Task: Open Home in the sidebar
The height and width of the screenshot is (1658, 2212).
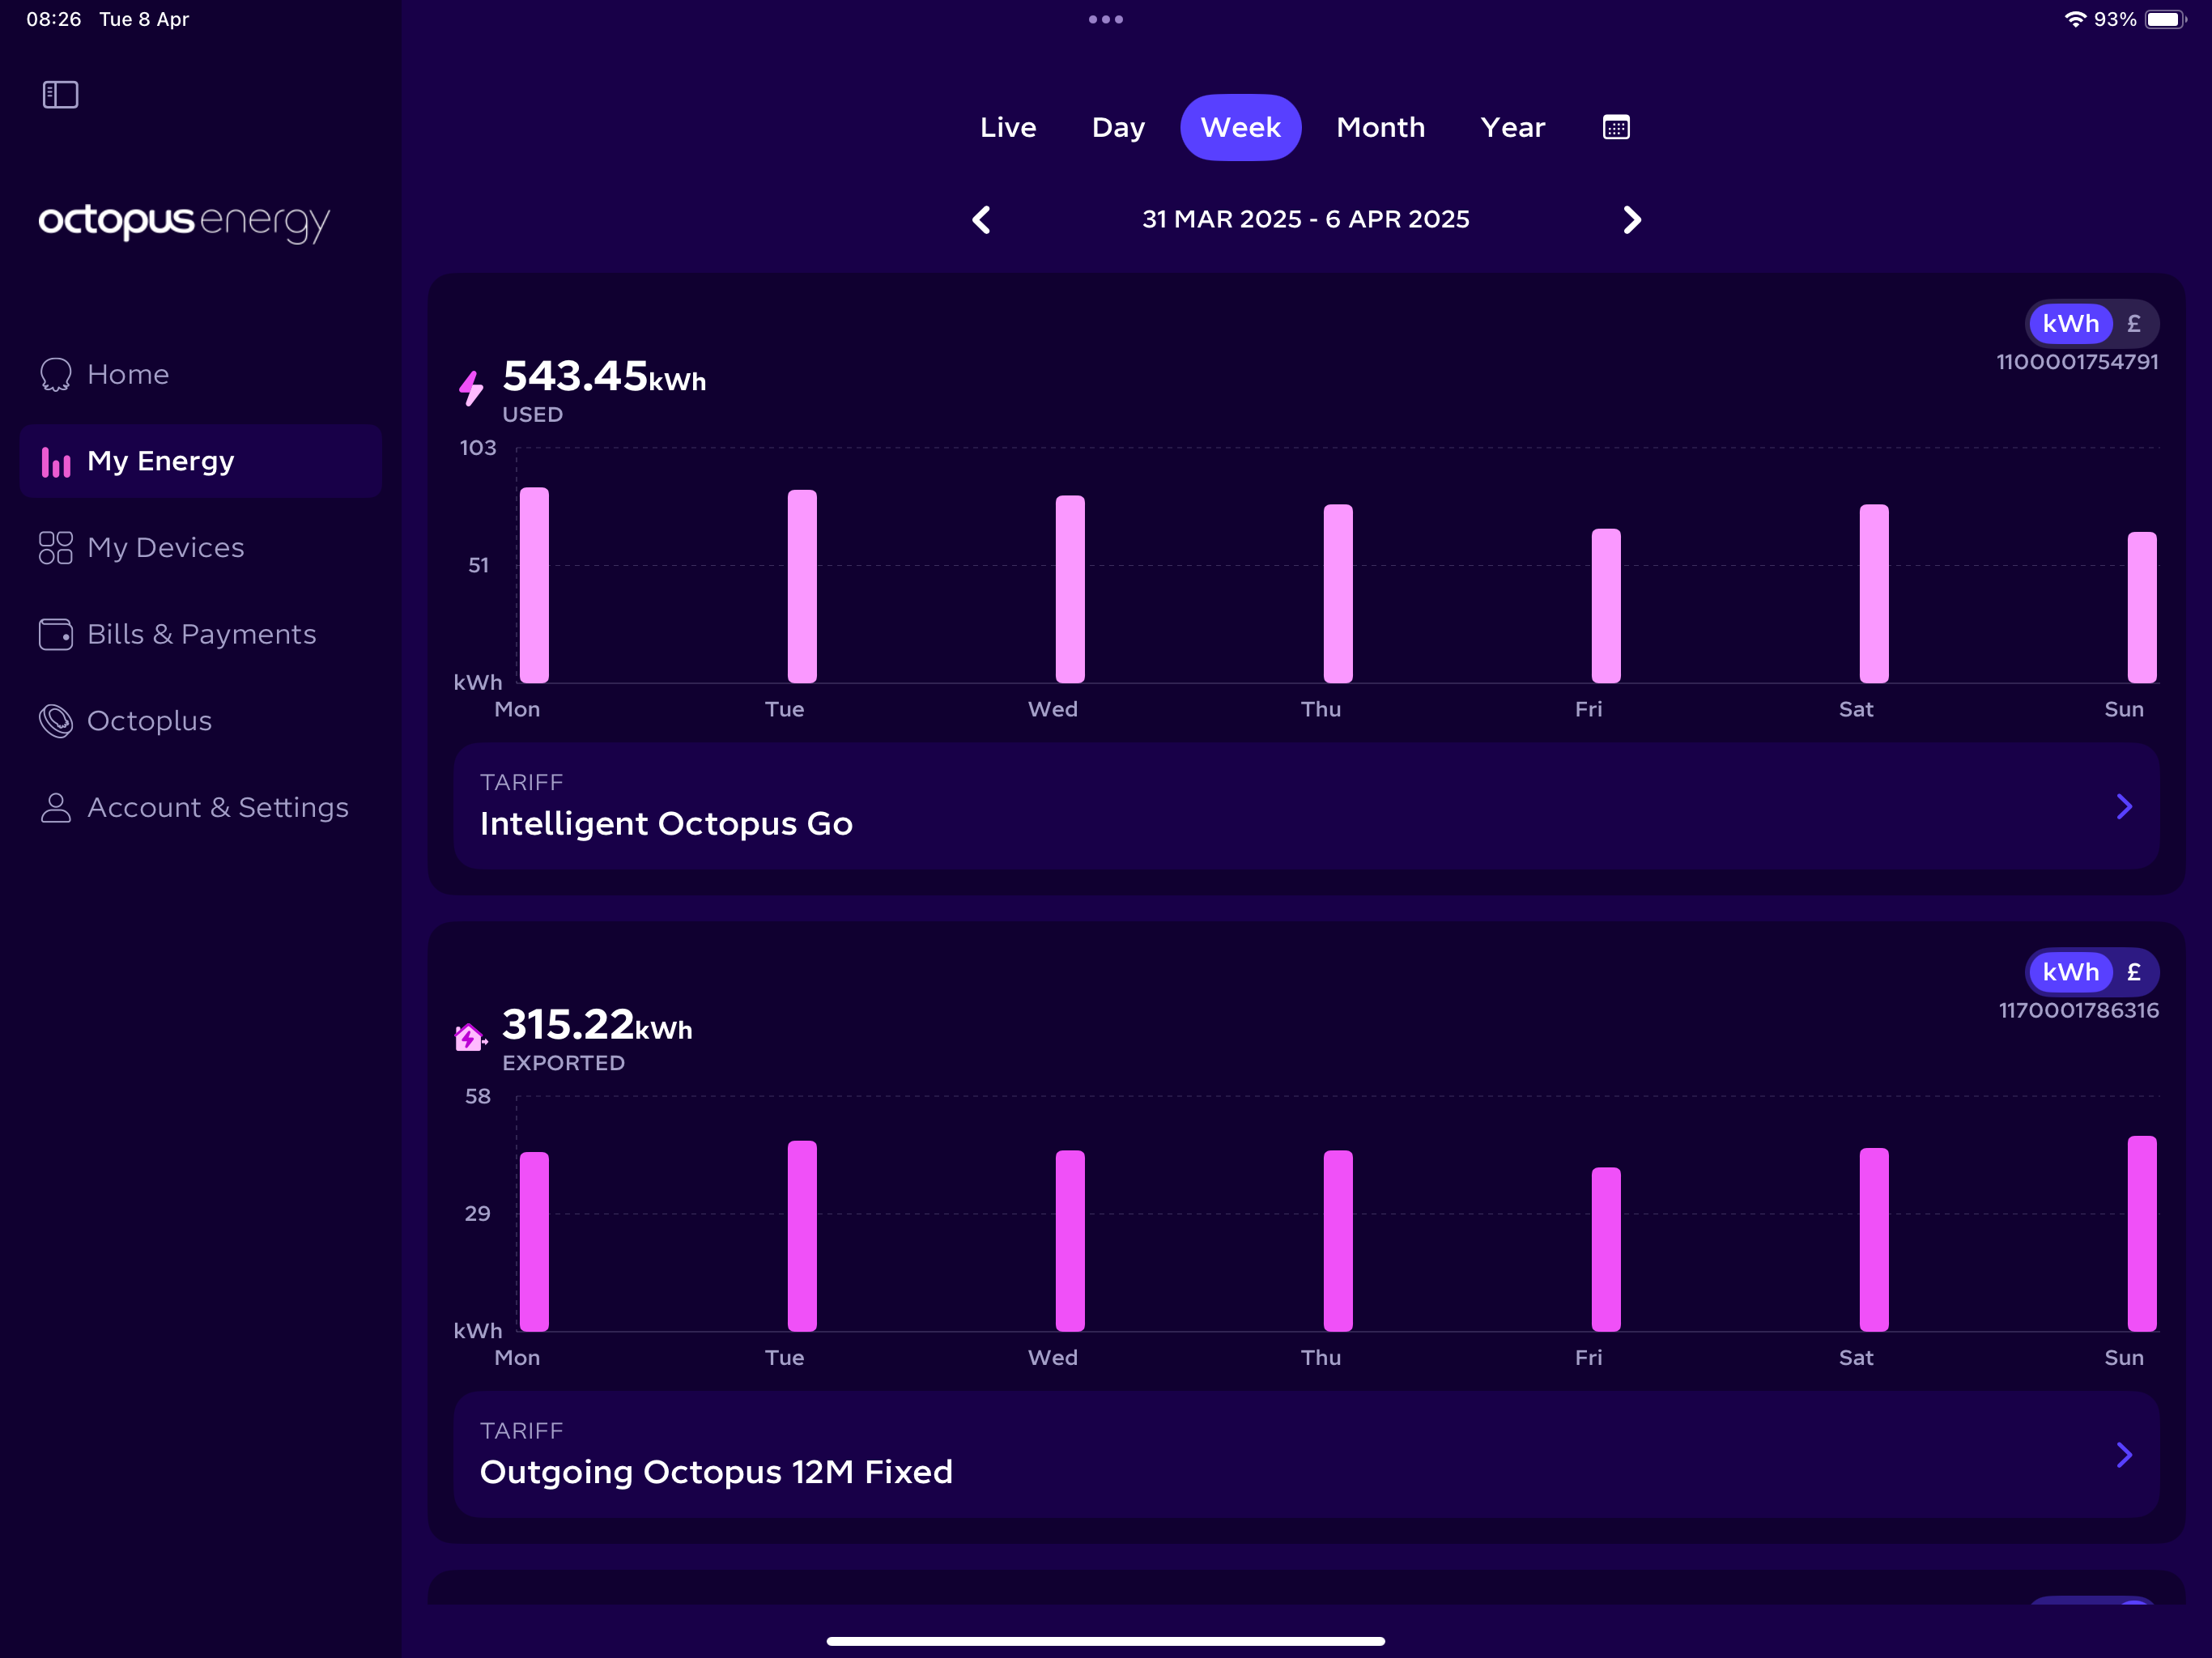Action: [x=201, y=374]
